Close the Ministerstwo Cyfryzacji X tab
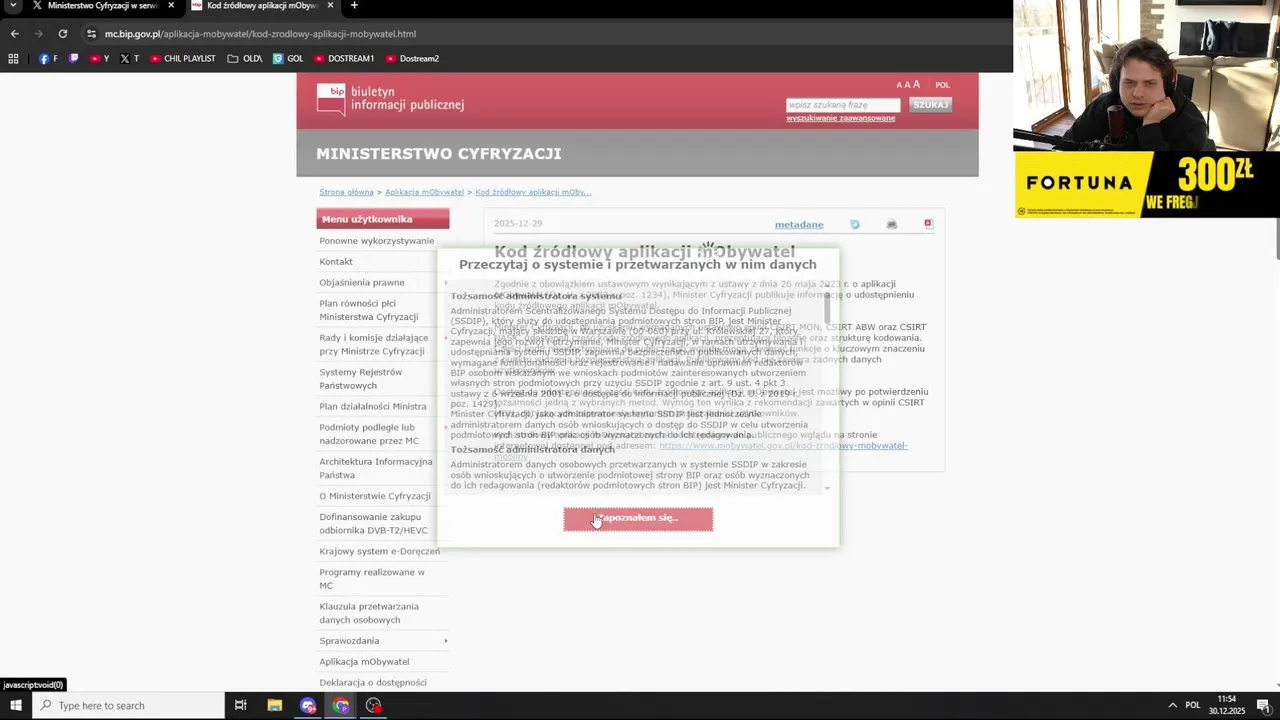This screenshot has width=1280, height=720. click(171, 6)
